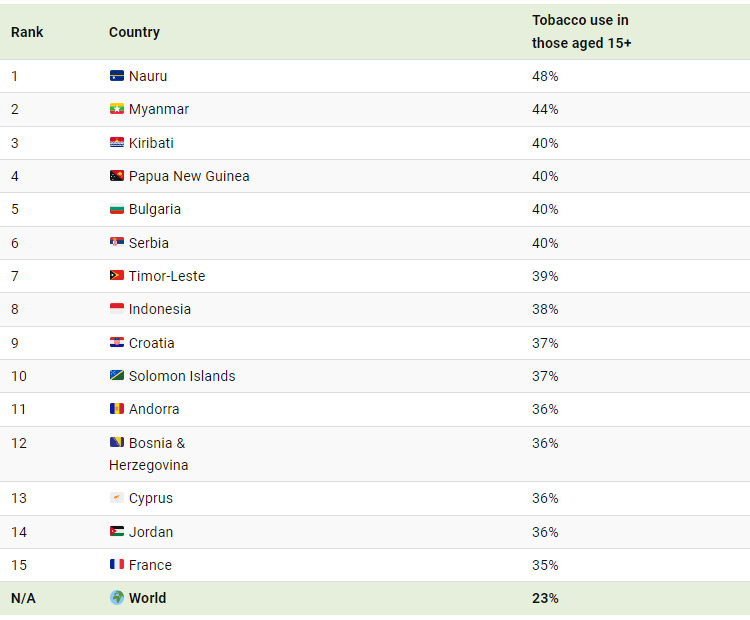This screenshot has height=620, width=750.
Task: Click the Croatia flag icon
Action: (x=116, y=343)
